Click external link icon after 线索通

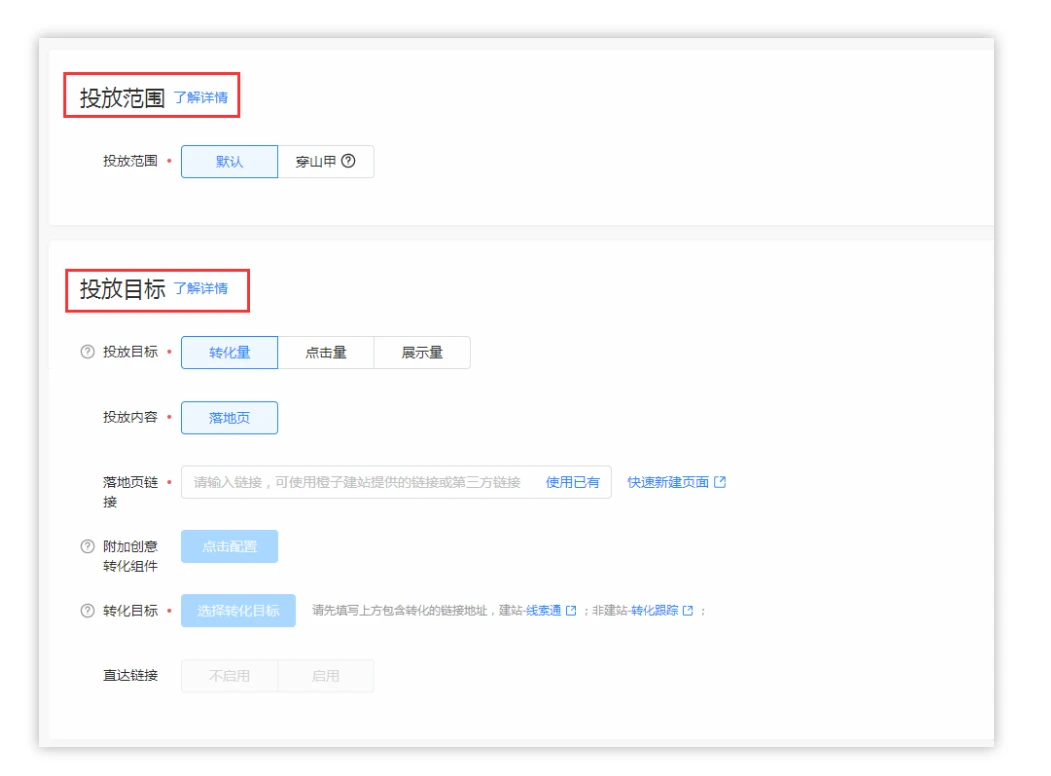pyautogui.click(x=571, y=611)
